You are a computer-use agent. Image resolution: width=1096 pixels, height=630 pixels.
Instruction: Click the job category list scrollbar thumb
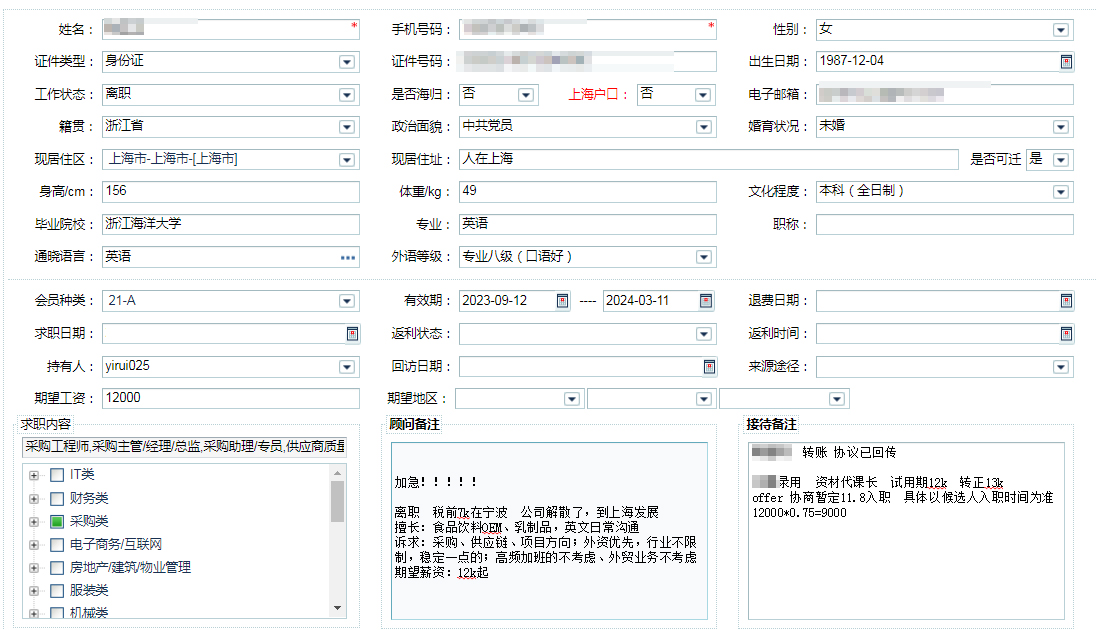[338, 501]
